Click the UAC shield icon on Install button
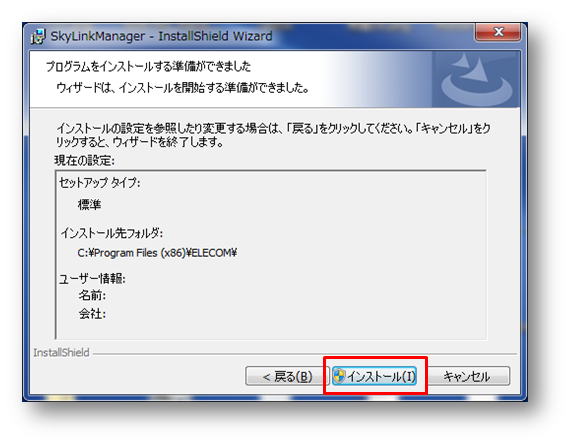Image resolution: width=570 pixels, height=444 pixels. tap(339, 376)
